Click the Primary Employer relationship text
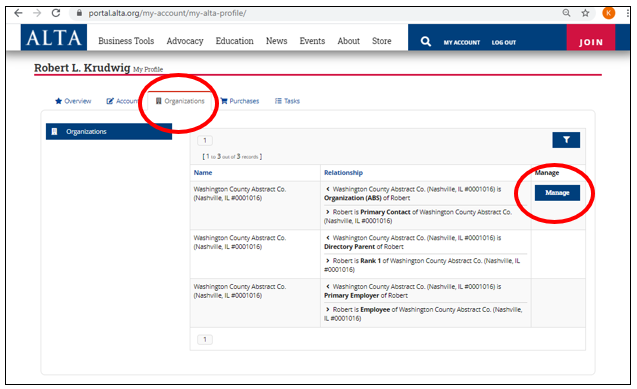The image size is (637, 389). click(x=351, y=296)
